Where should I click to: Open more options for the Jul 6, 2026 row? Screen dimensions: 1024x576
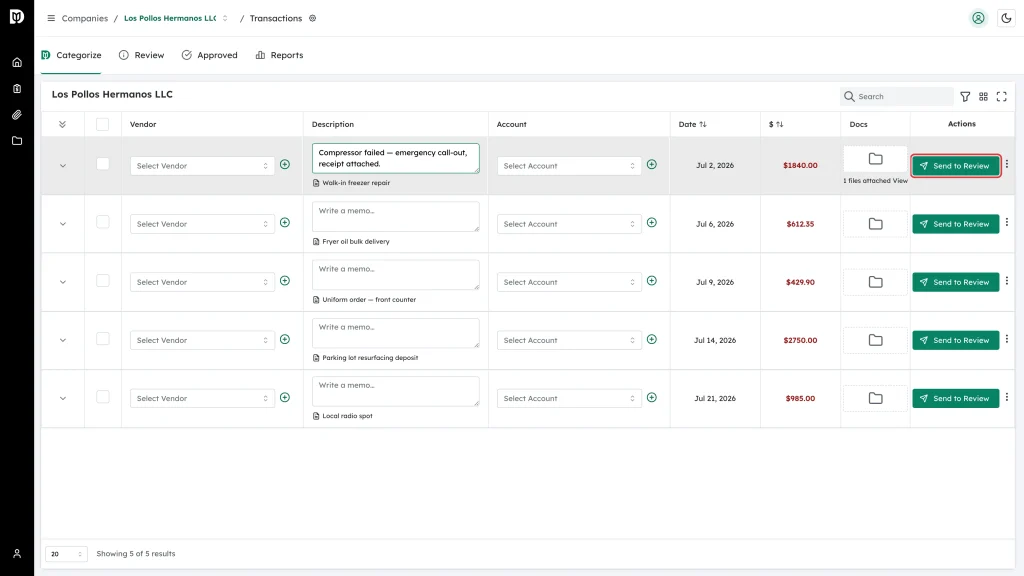coord(1007,223)
